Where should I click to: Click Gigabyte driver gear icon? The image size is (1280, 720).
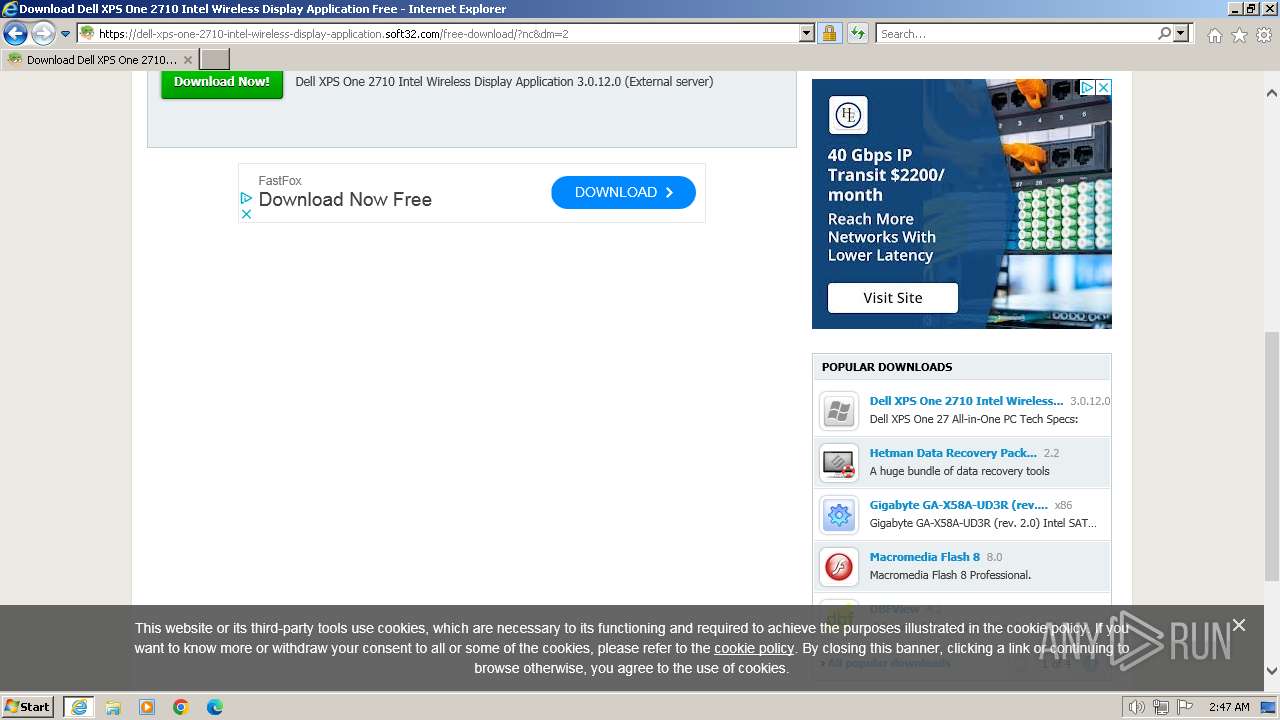tap(839, 515)
